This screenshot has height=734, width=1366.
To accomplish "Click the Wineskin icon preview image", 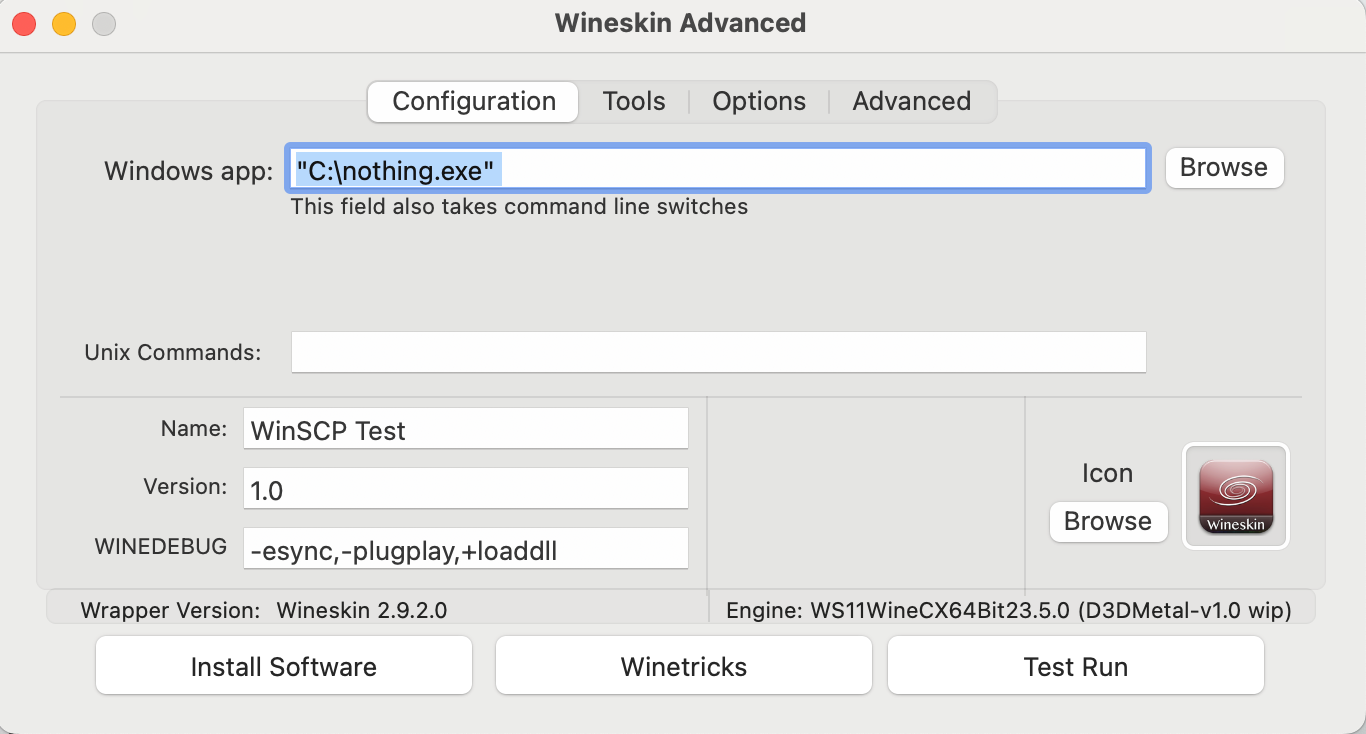I will (1236, 496).
